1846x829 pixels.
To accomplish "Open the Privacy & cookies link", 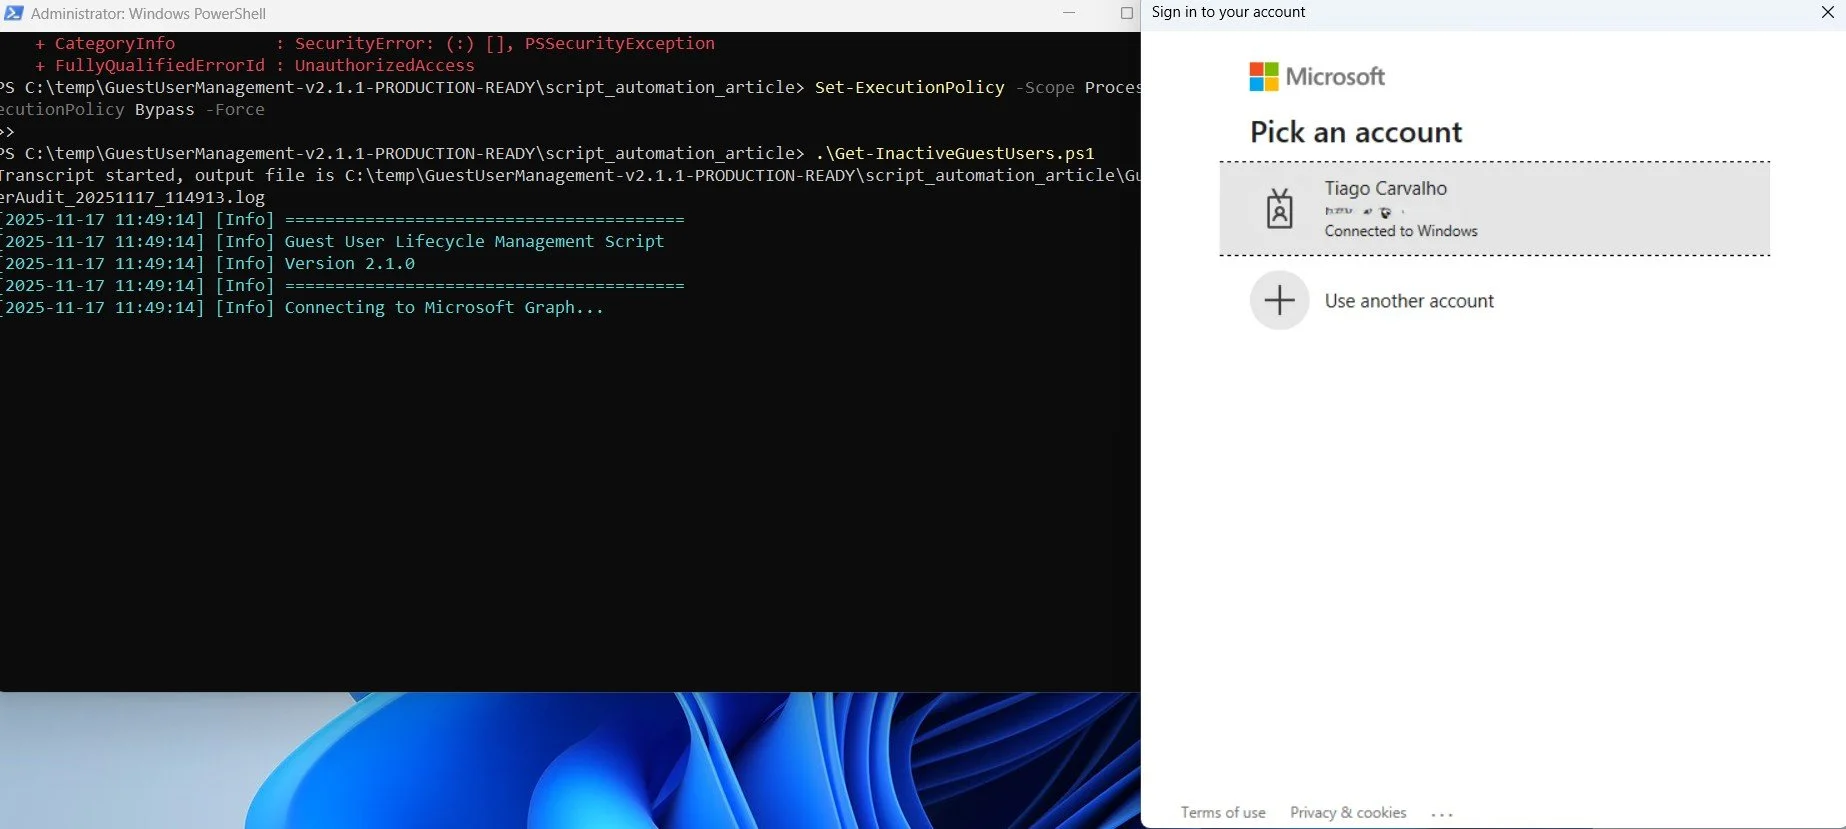I will click(1348, 812).
